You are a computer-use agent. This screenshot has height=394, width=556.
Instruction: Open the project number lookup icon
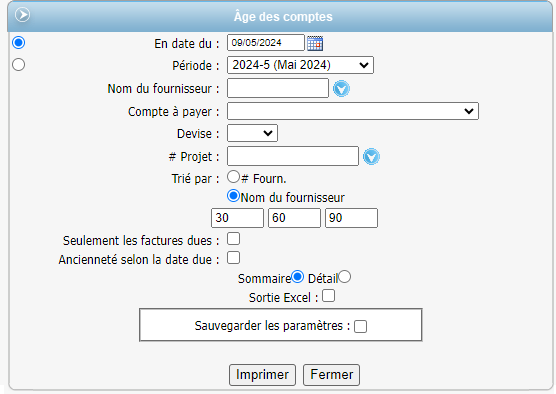point(371,156)
